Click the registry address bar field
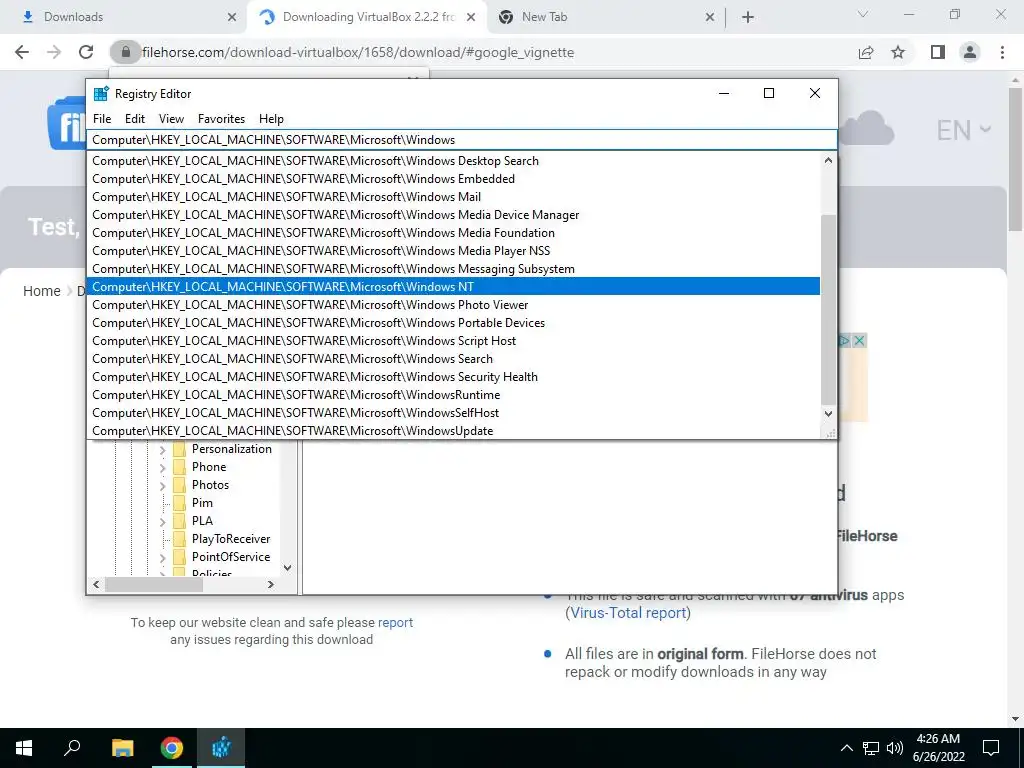Screen dimensions: 1024x768 [462, 140]
